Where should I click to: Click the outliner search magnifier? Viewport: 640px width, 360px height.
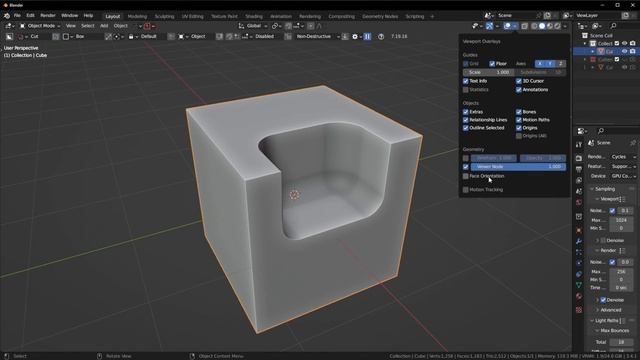pyautogui.click(x=613, y=26)
